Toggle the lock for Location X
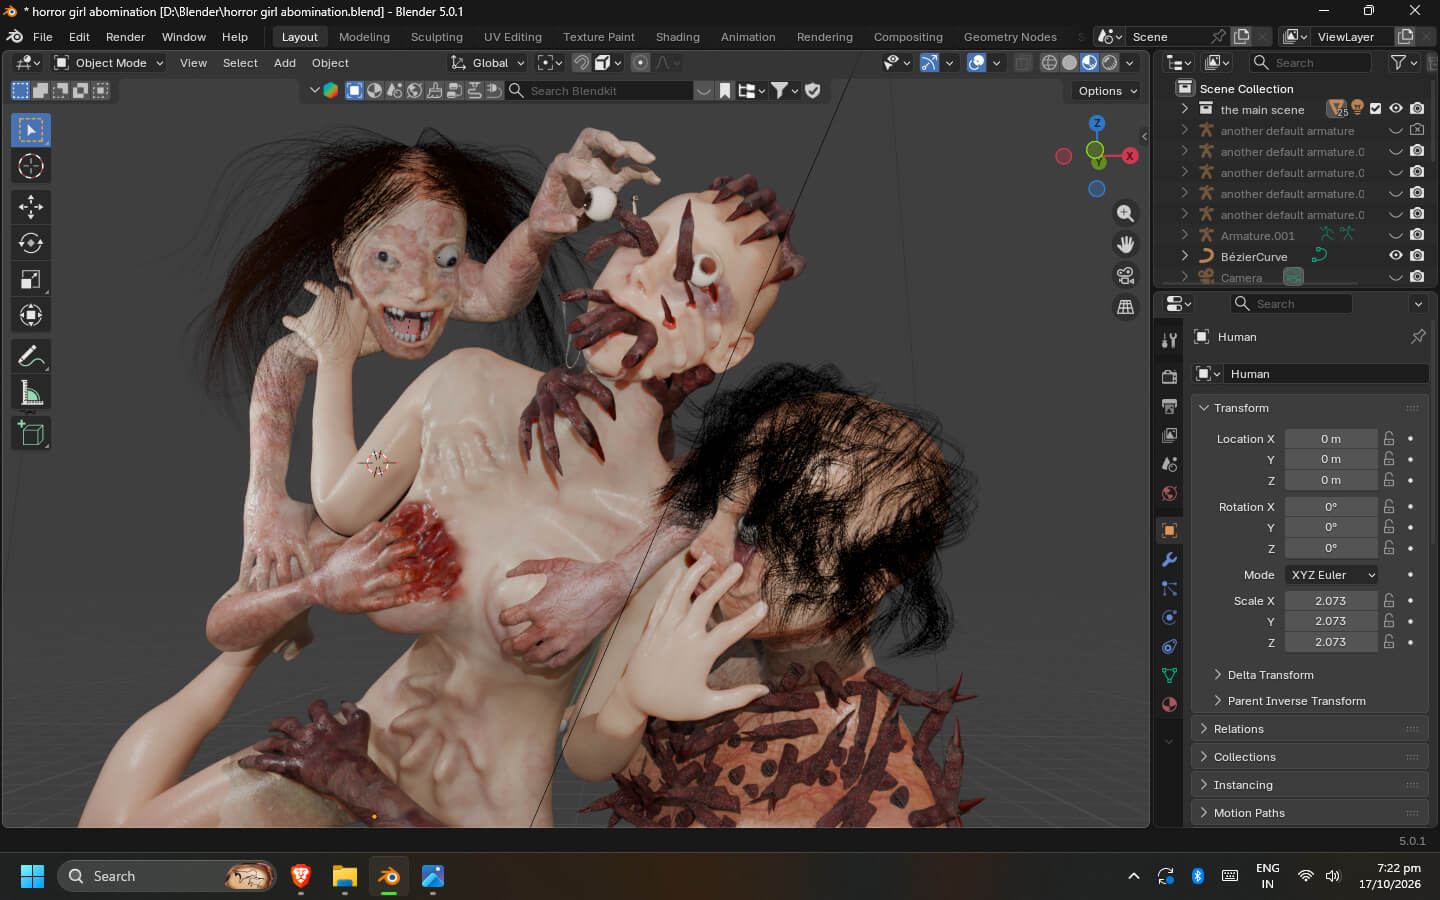1440x900 pixels. click(x=1389, y=439)
